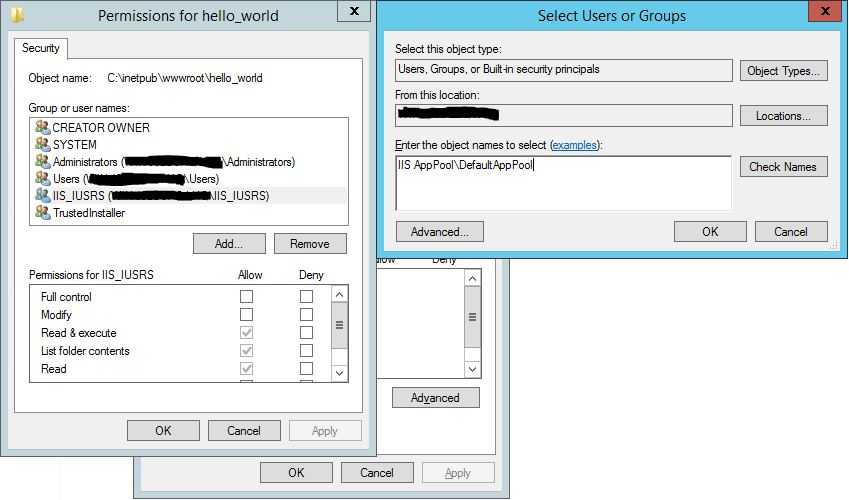Click the folder icon in Permissions title bar
Image resolution: width=849 pixels, height=500 pixels.
click(x=17, y=15)
